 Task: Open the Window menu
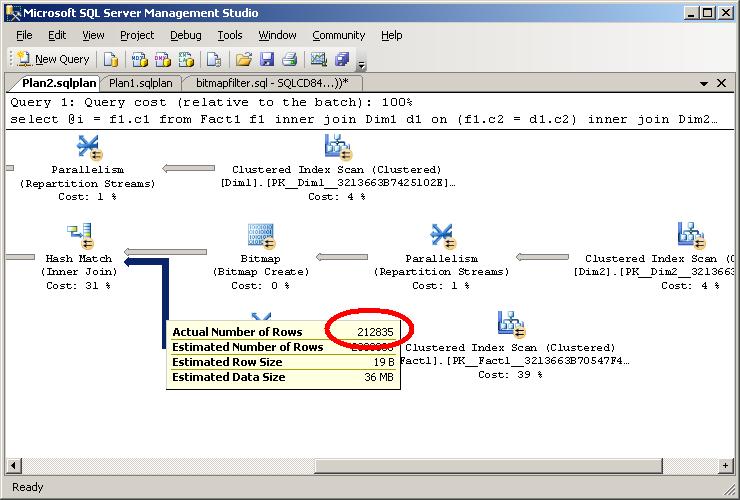click(277, 35)
